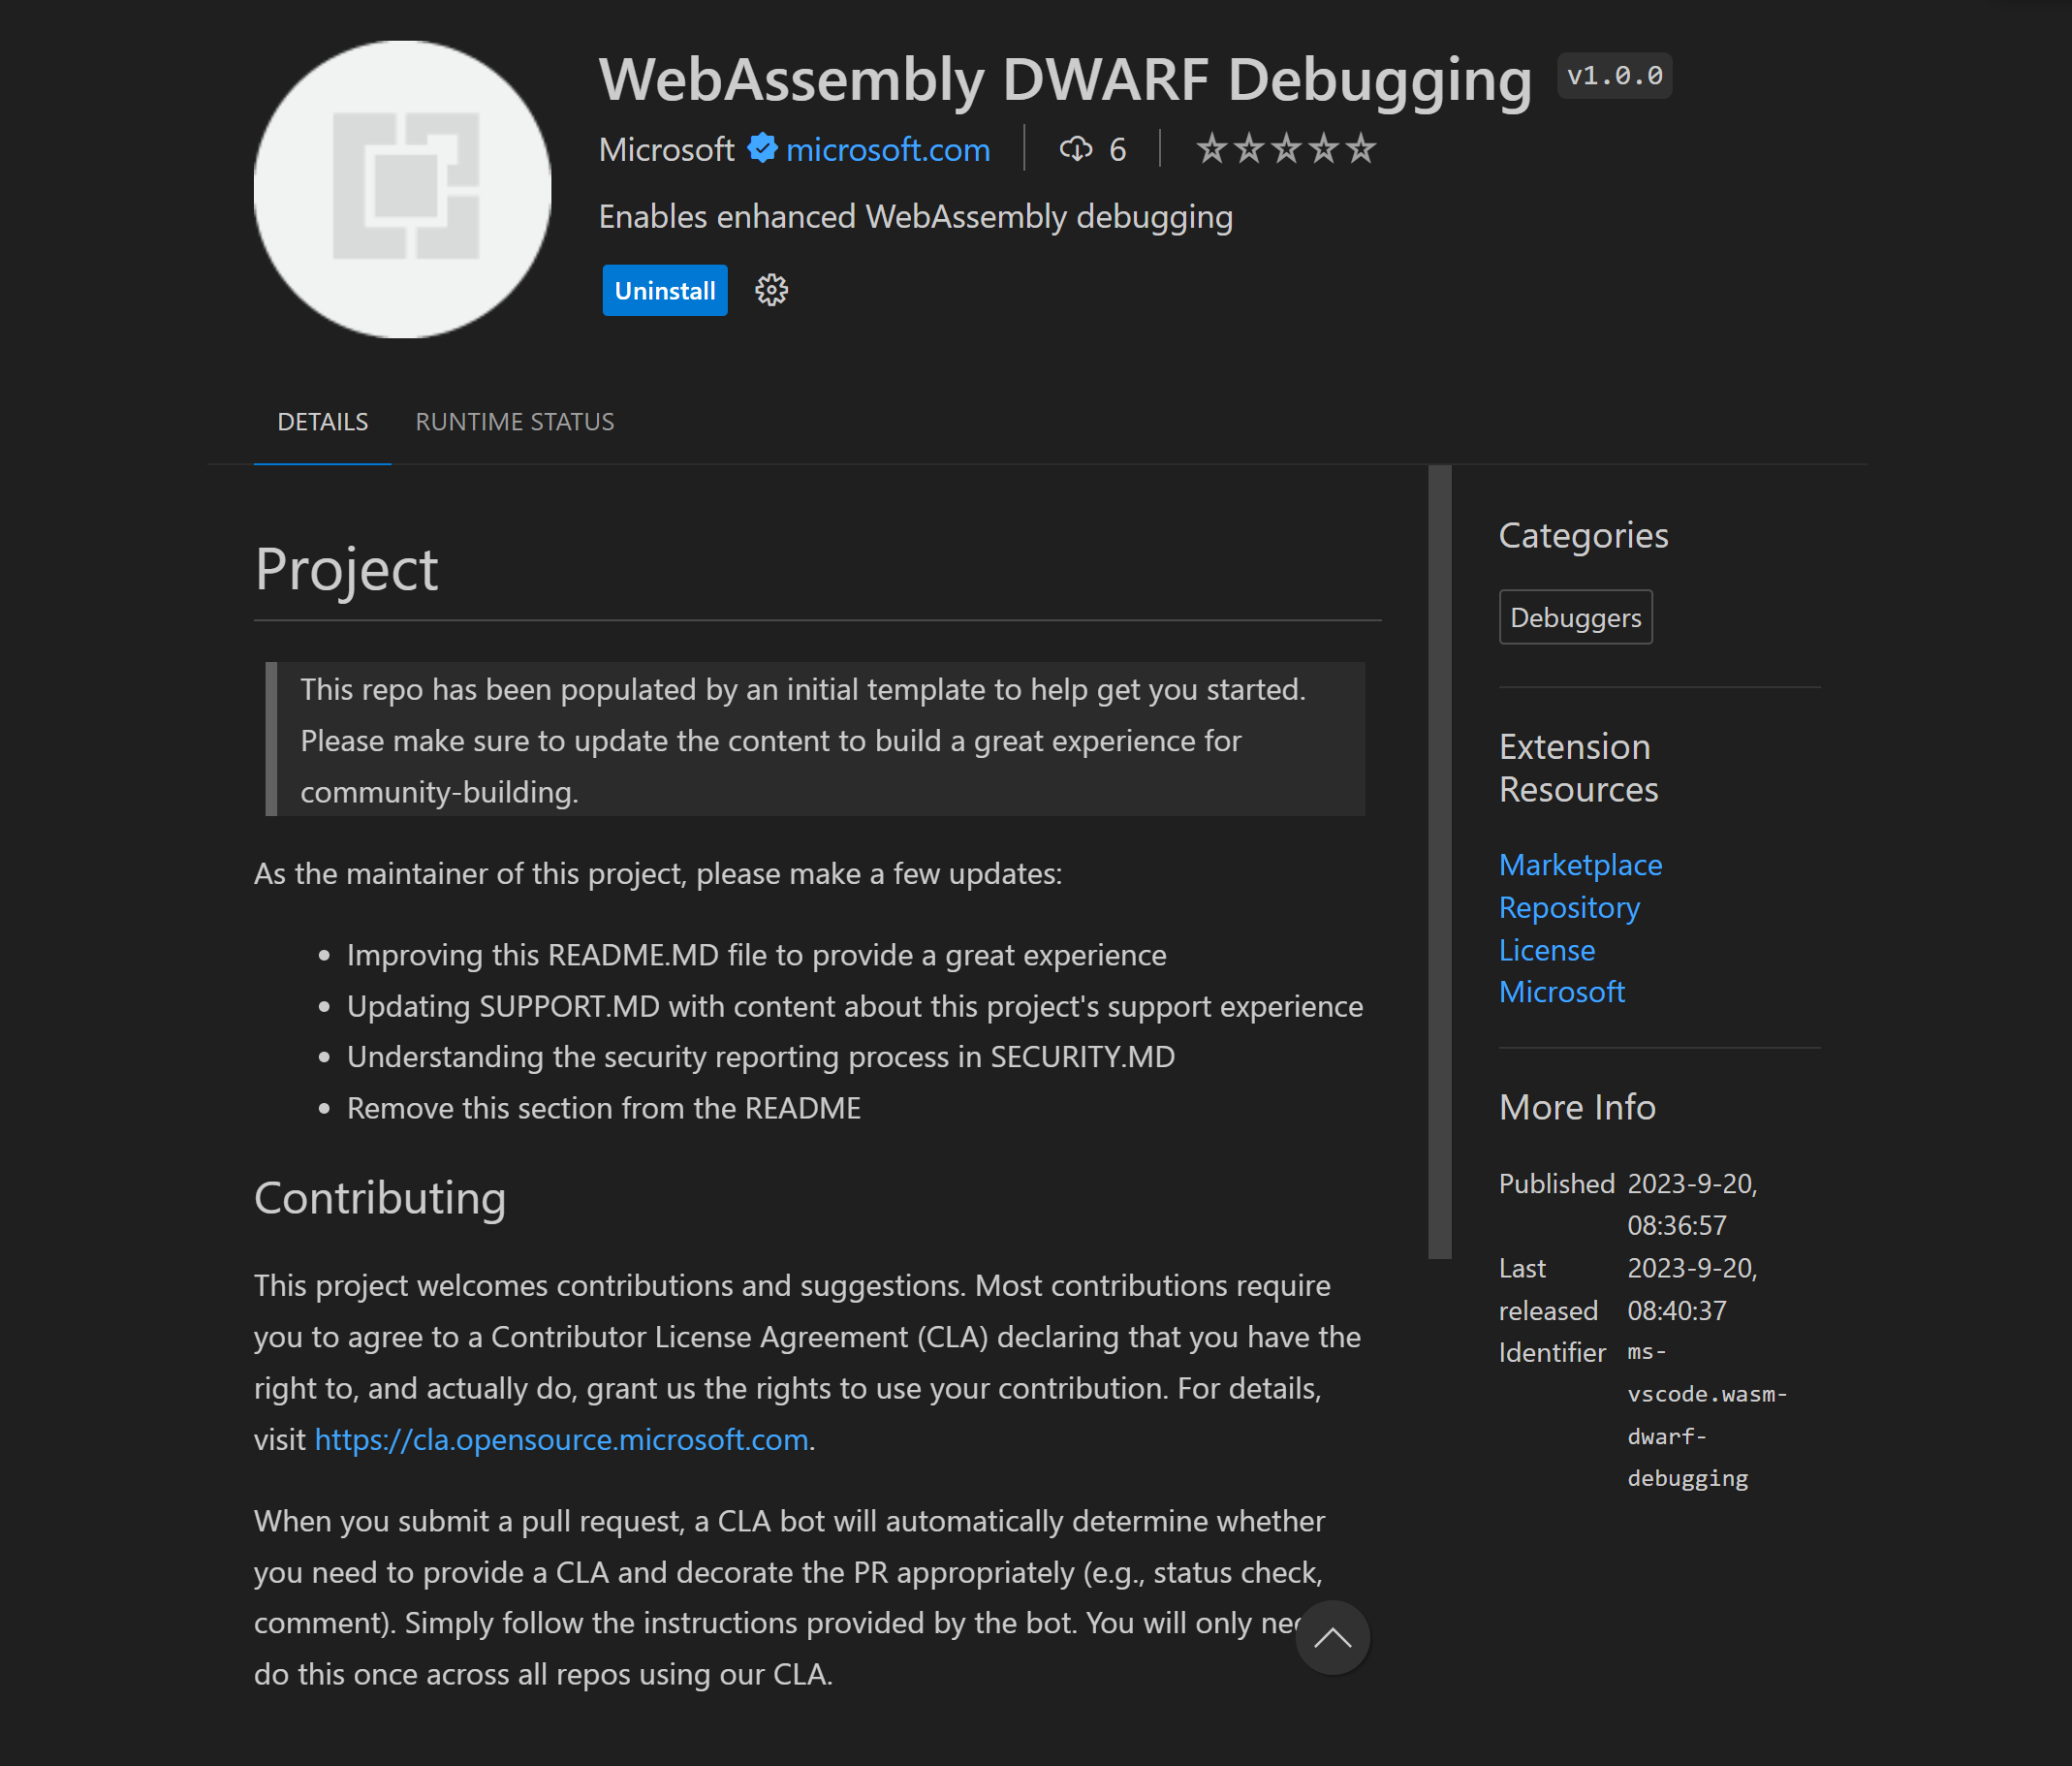The width and height of the screenshot is (2072, 1766).
Task: Switch to the RUNTIME STATUS tab
Action: 515,421
